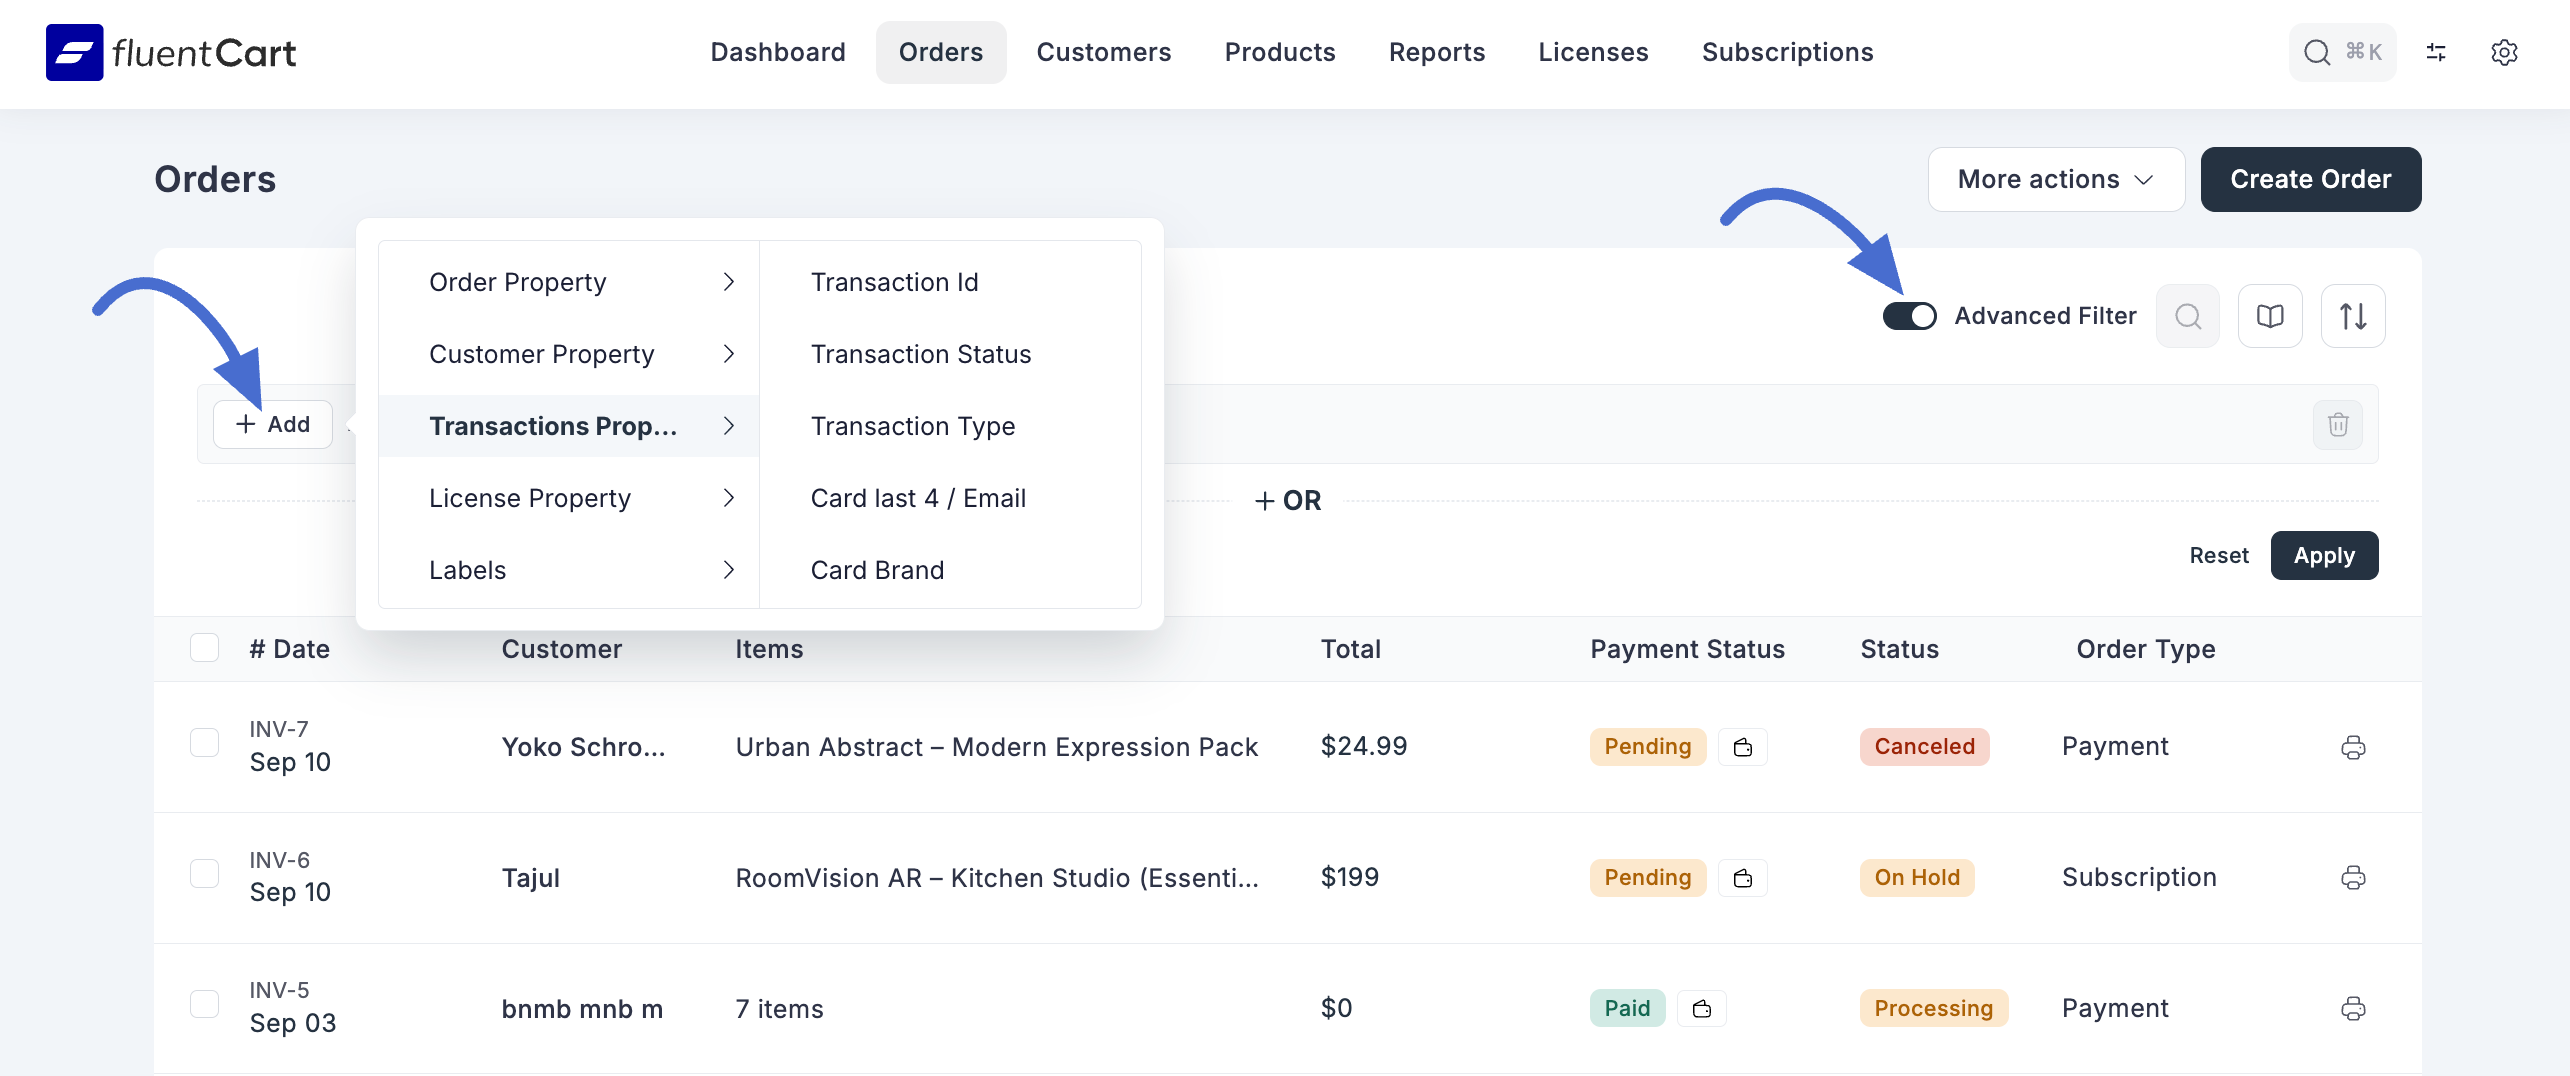Click the sort arrows icon button
2570x1076 pixels.
pos(2352,316)
